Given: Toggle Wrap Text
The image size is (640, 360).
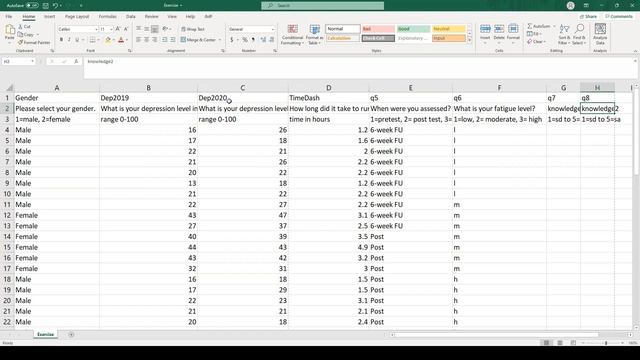Looking at the screenshot, I should pyautogui.click(x=193, y=29).
